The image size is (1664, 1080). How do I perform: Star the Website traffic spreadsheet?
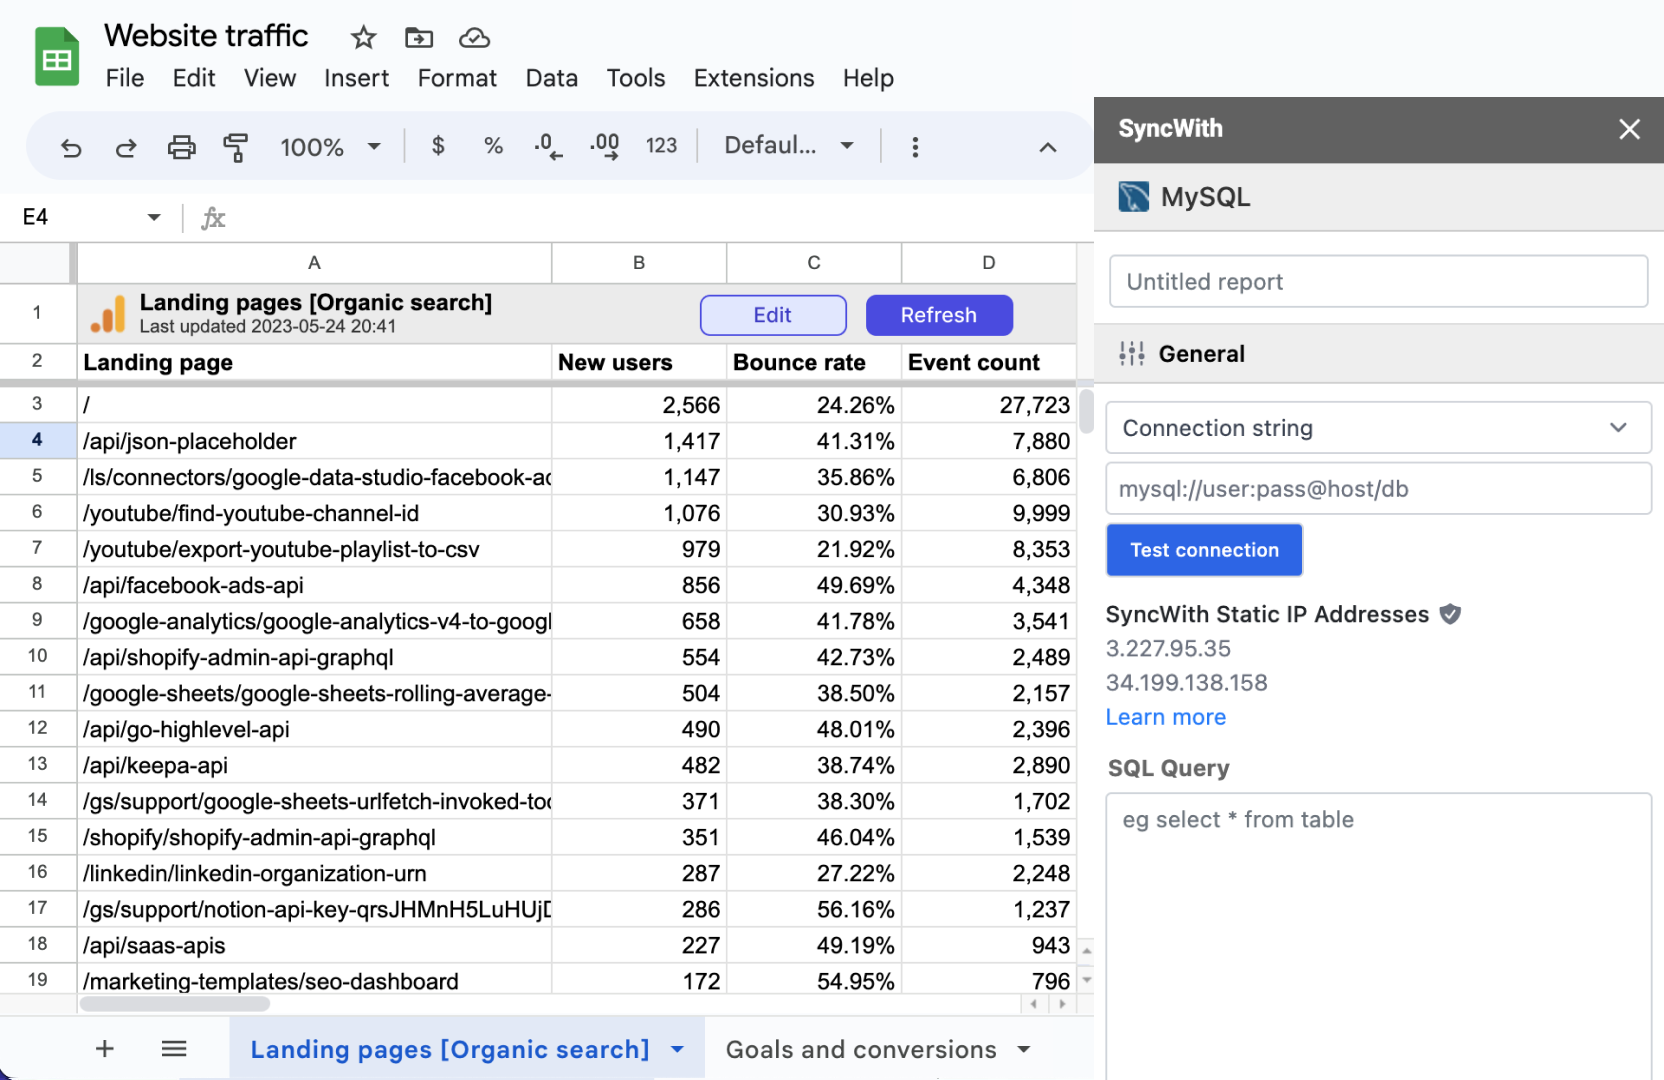[x=362, y=37]
